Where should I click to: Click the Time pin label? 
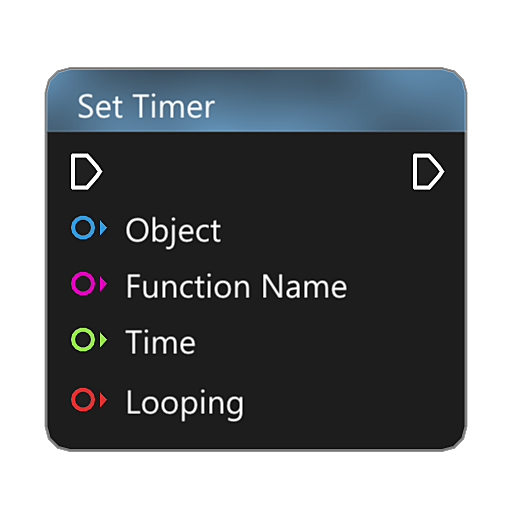tap(161, 342)
